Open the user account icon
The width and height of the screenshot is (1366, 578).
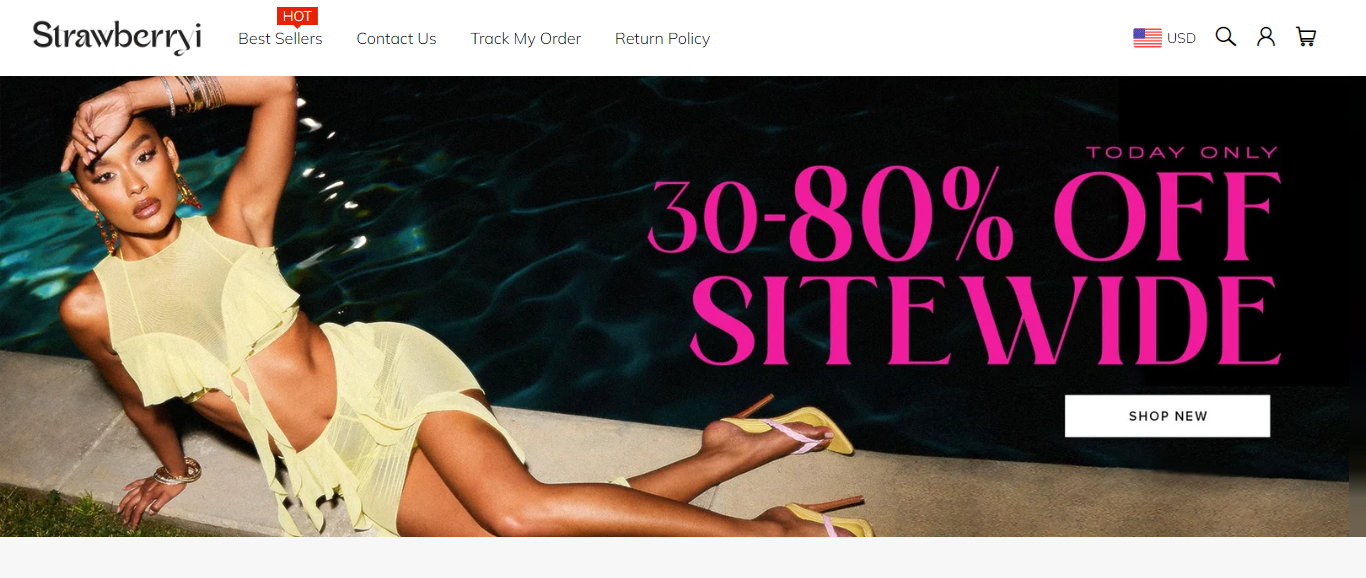coord(1266,37)
